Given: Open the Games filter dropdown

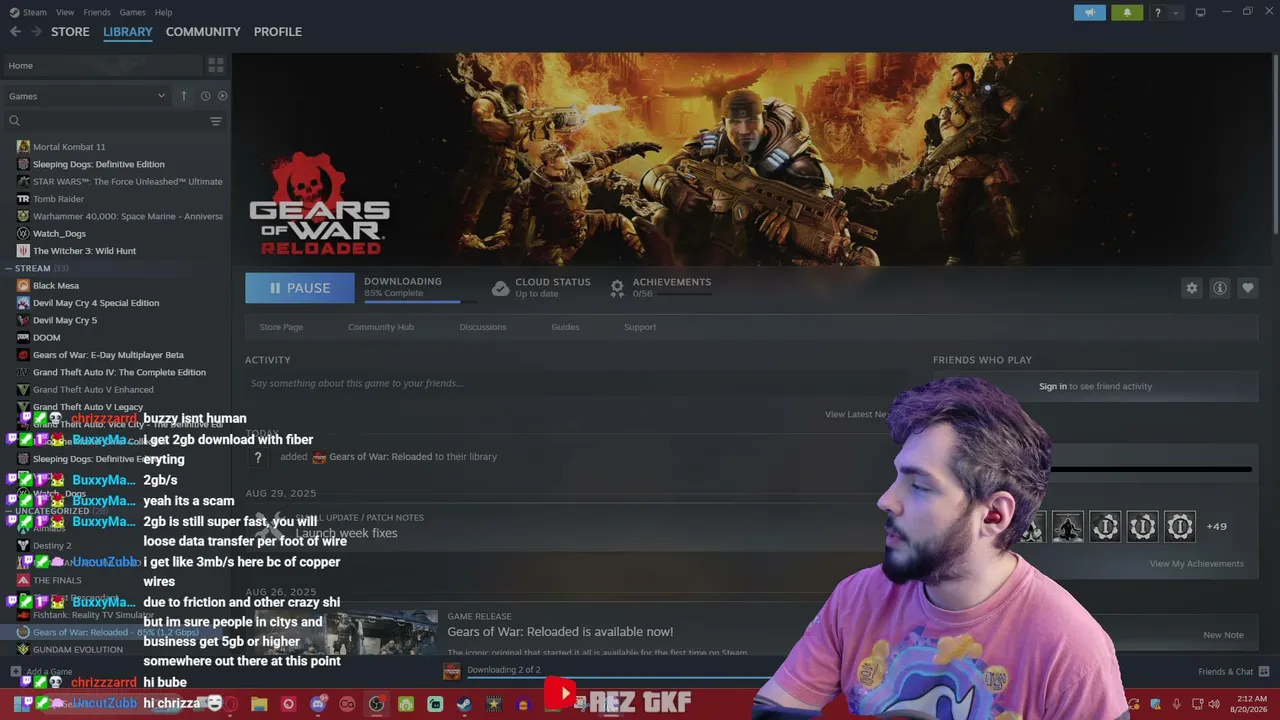Looking at the screenshot, I should tap(87, 96).
